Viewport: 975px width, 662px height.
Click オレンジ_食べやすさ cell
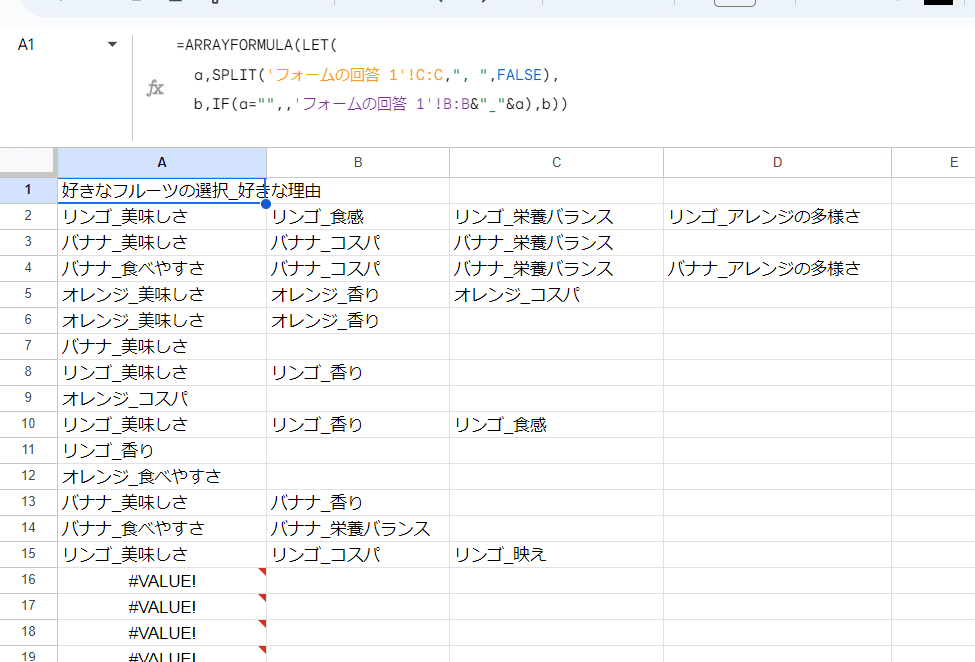pos(162,477)
